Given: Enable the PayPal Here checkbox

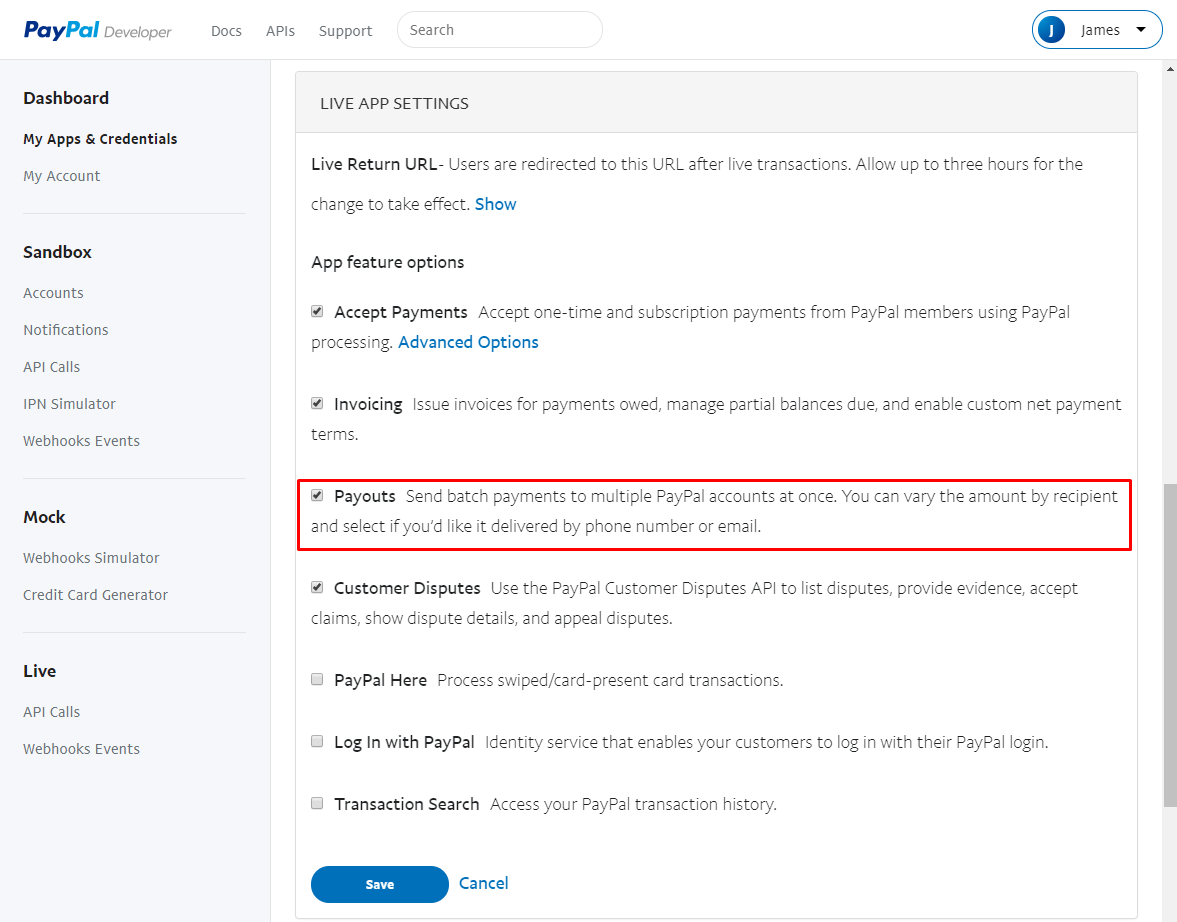Looking at the screenshot, I should pos(318,679).
